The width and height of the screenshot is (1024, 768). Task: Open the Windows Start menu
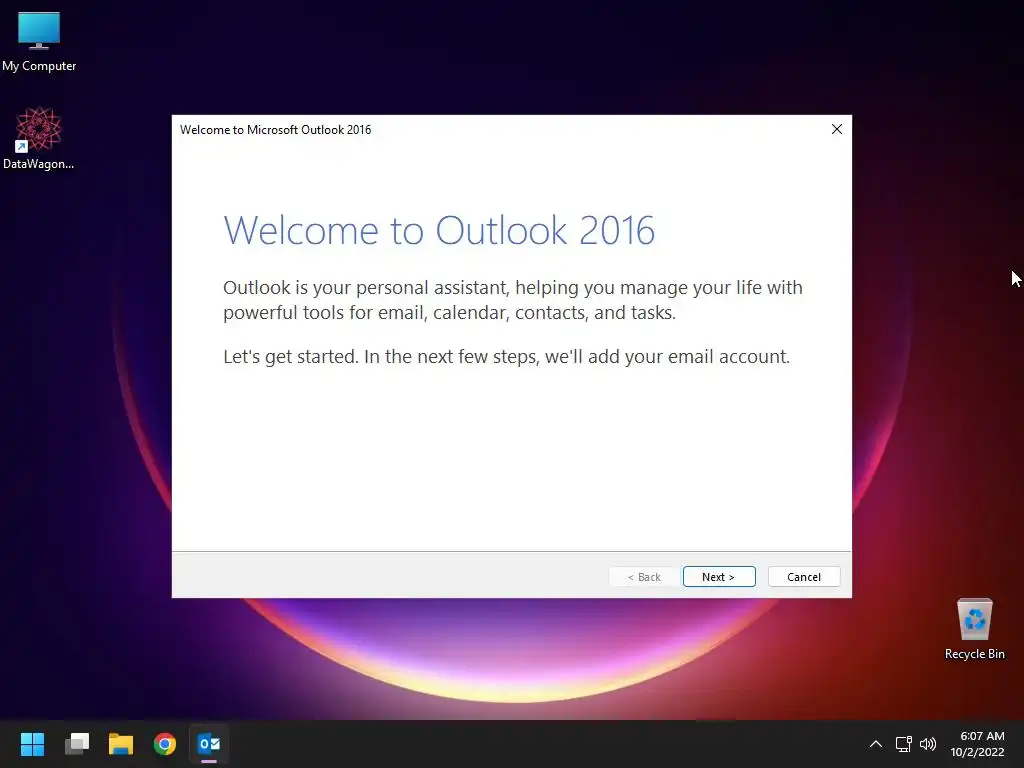coord(32,743)
